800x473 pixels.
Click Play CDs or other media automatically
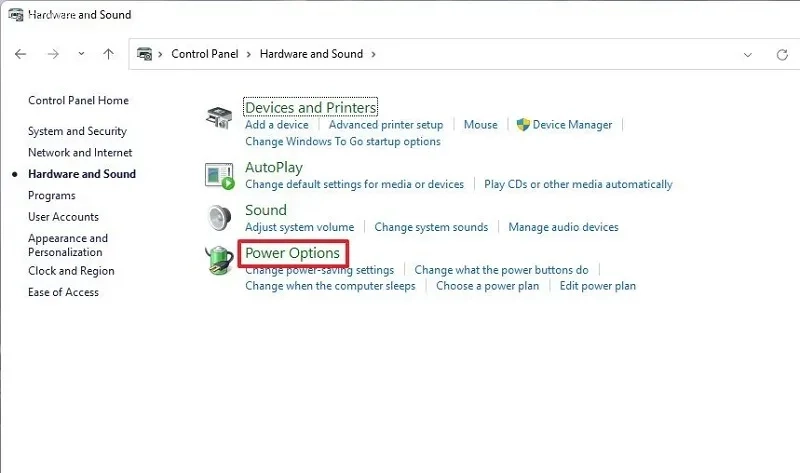pos(578,184)
